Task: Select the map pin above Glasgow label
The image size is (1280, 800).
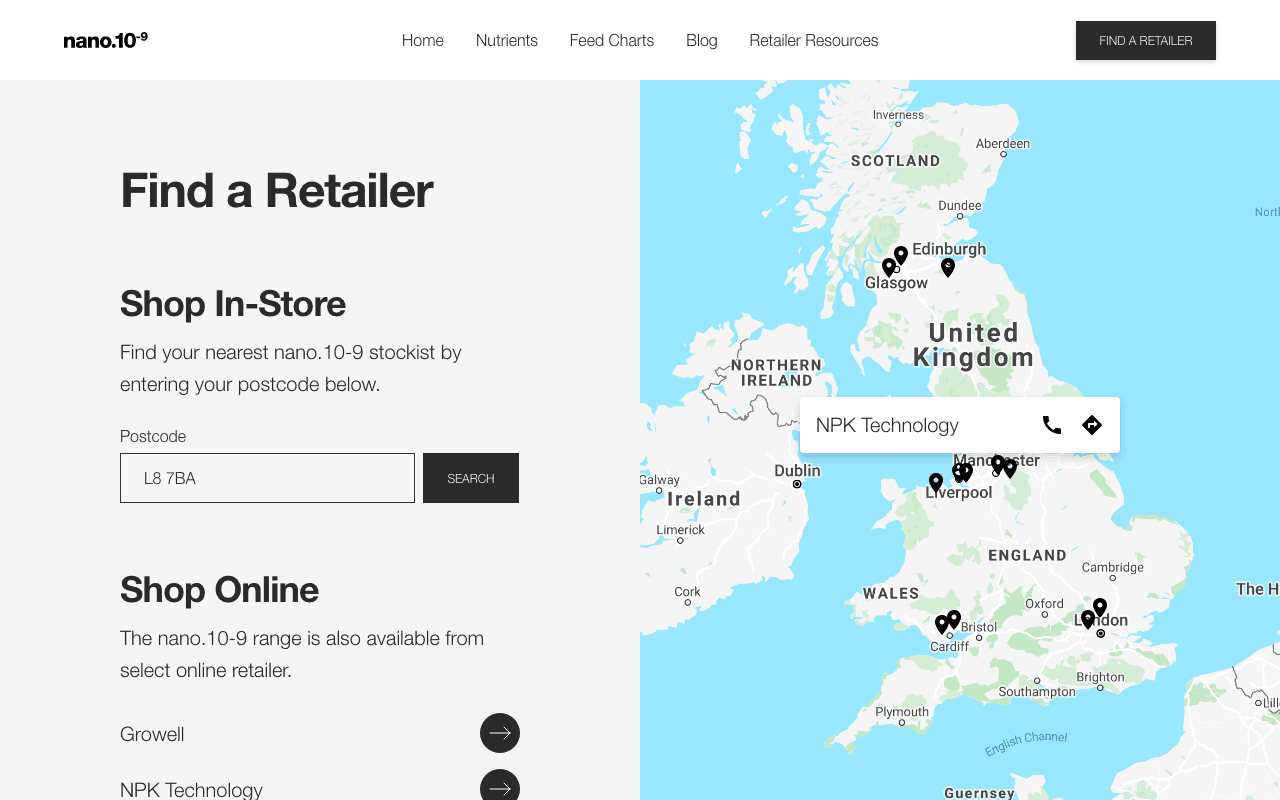Action: pos(889,267)
